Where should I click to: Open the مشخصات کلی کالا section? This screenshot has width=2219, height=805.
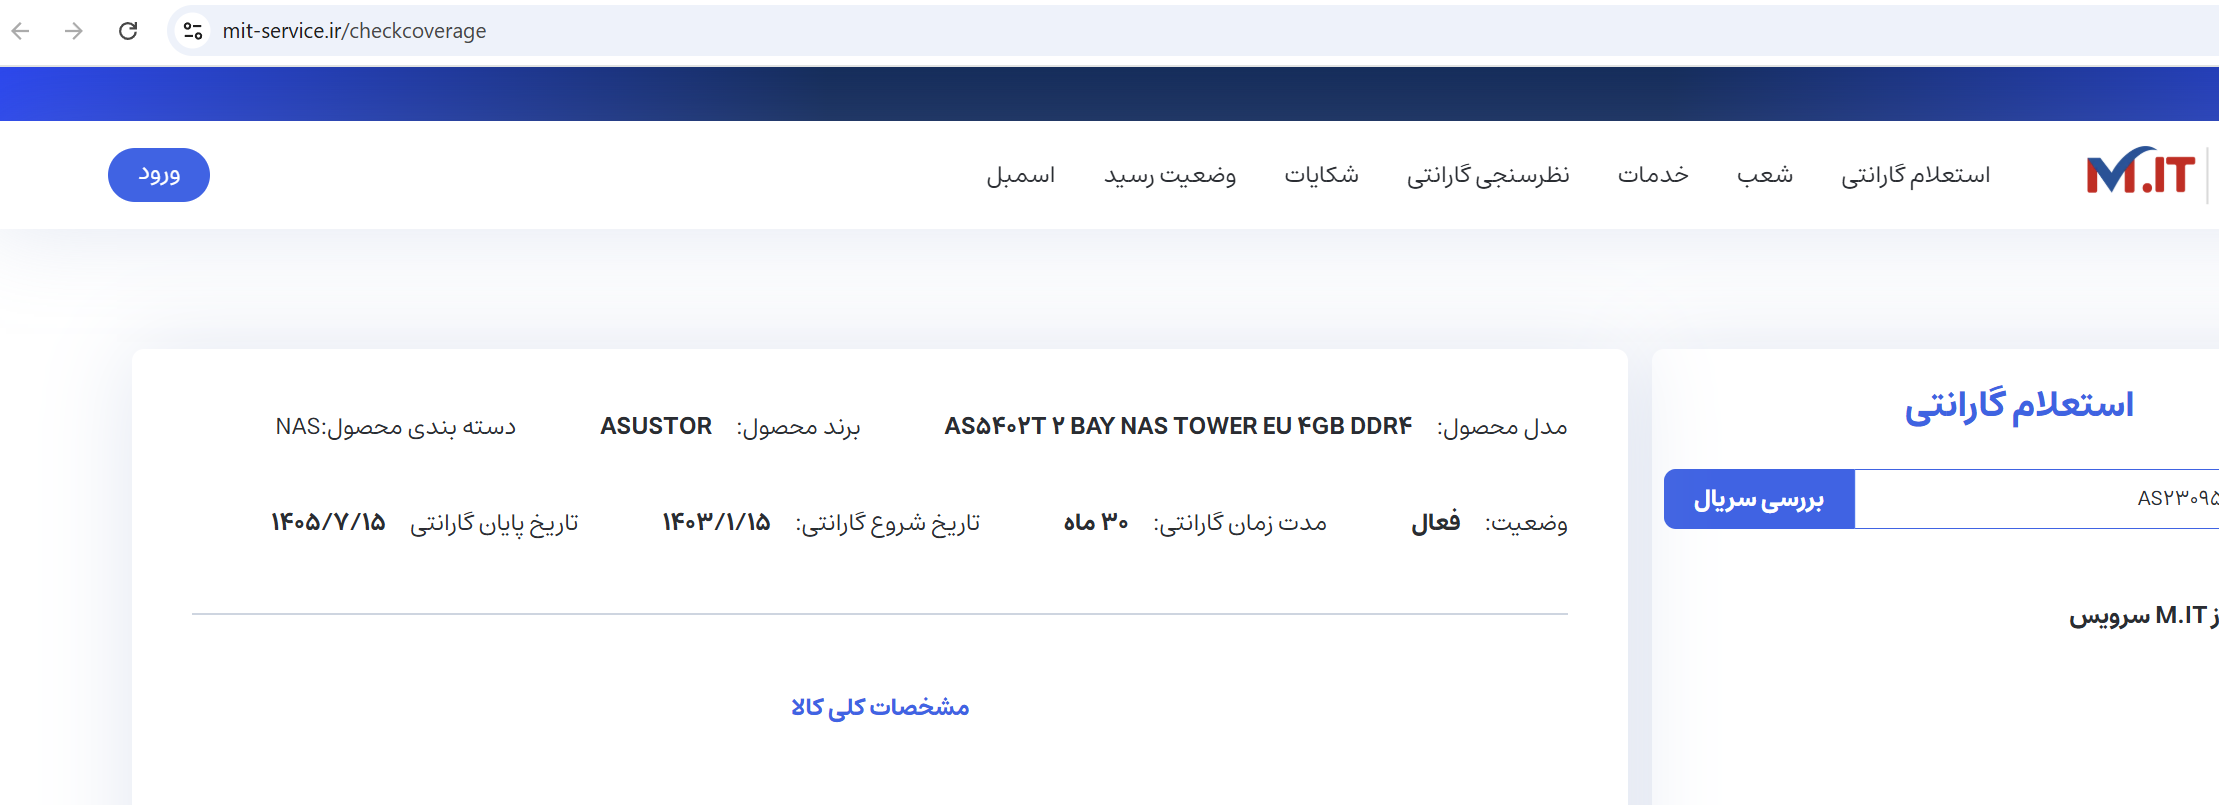(x=880, y=707)
